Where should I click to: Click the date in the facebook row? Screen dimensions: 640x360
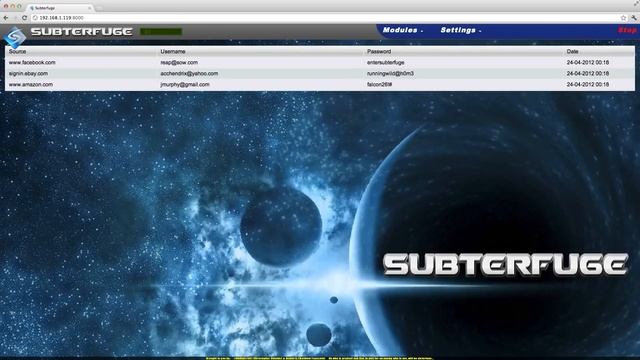588,62
